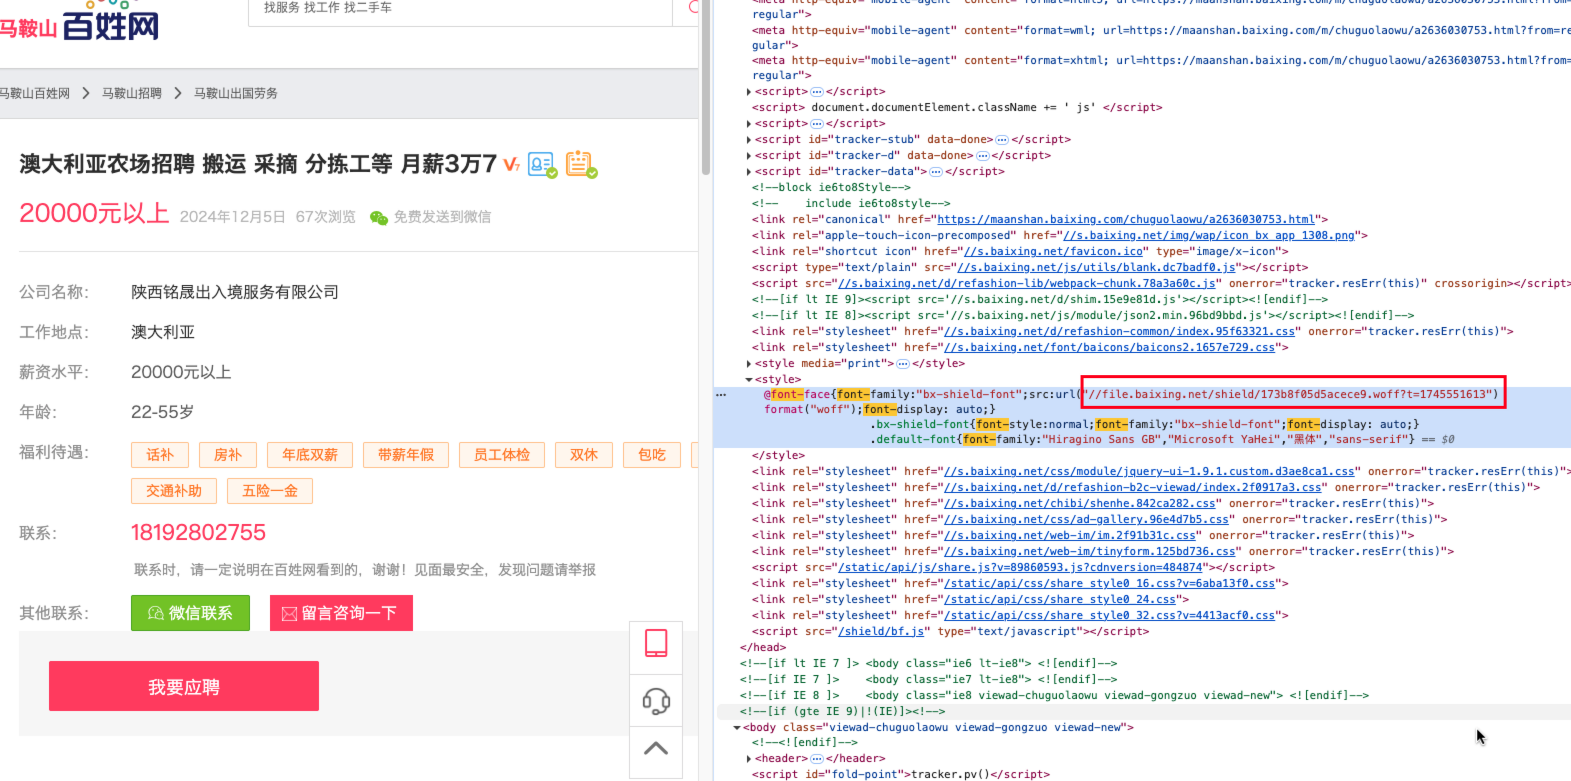Open the share_style0_24.css link

click(1060, 600)
